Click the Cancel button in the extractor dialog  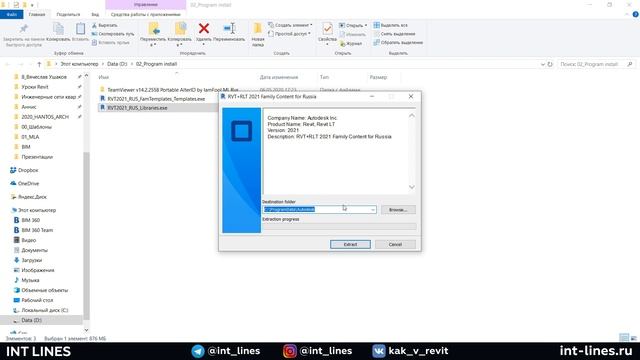[395, 244]
